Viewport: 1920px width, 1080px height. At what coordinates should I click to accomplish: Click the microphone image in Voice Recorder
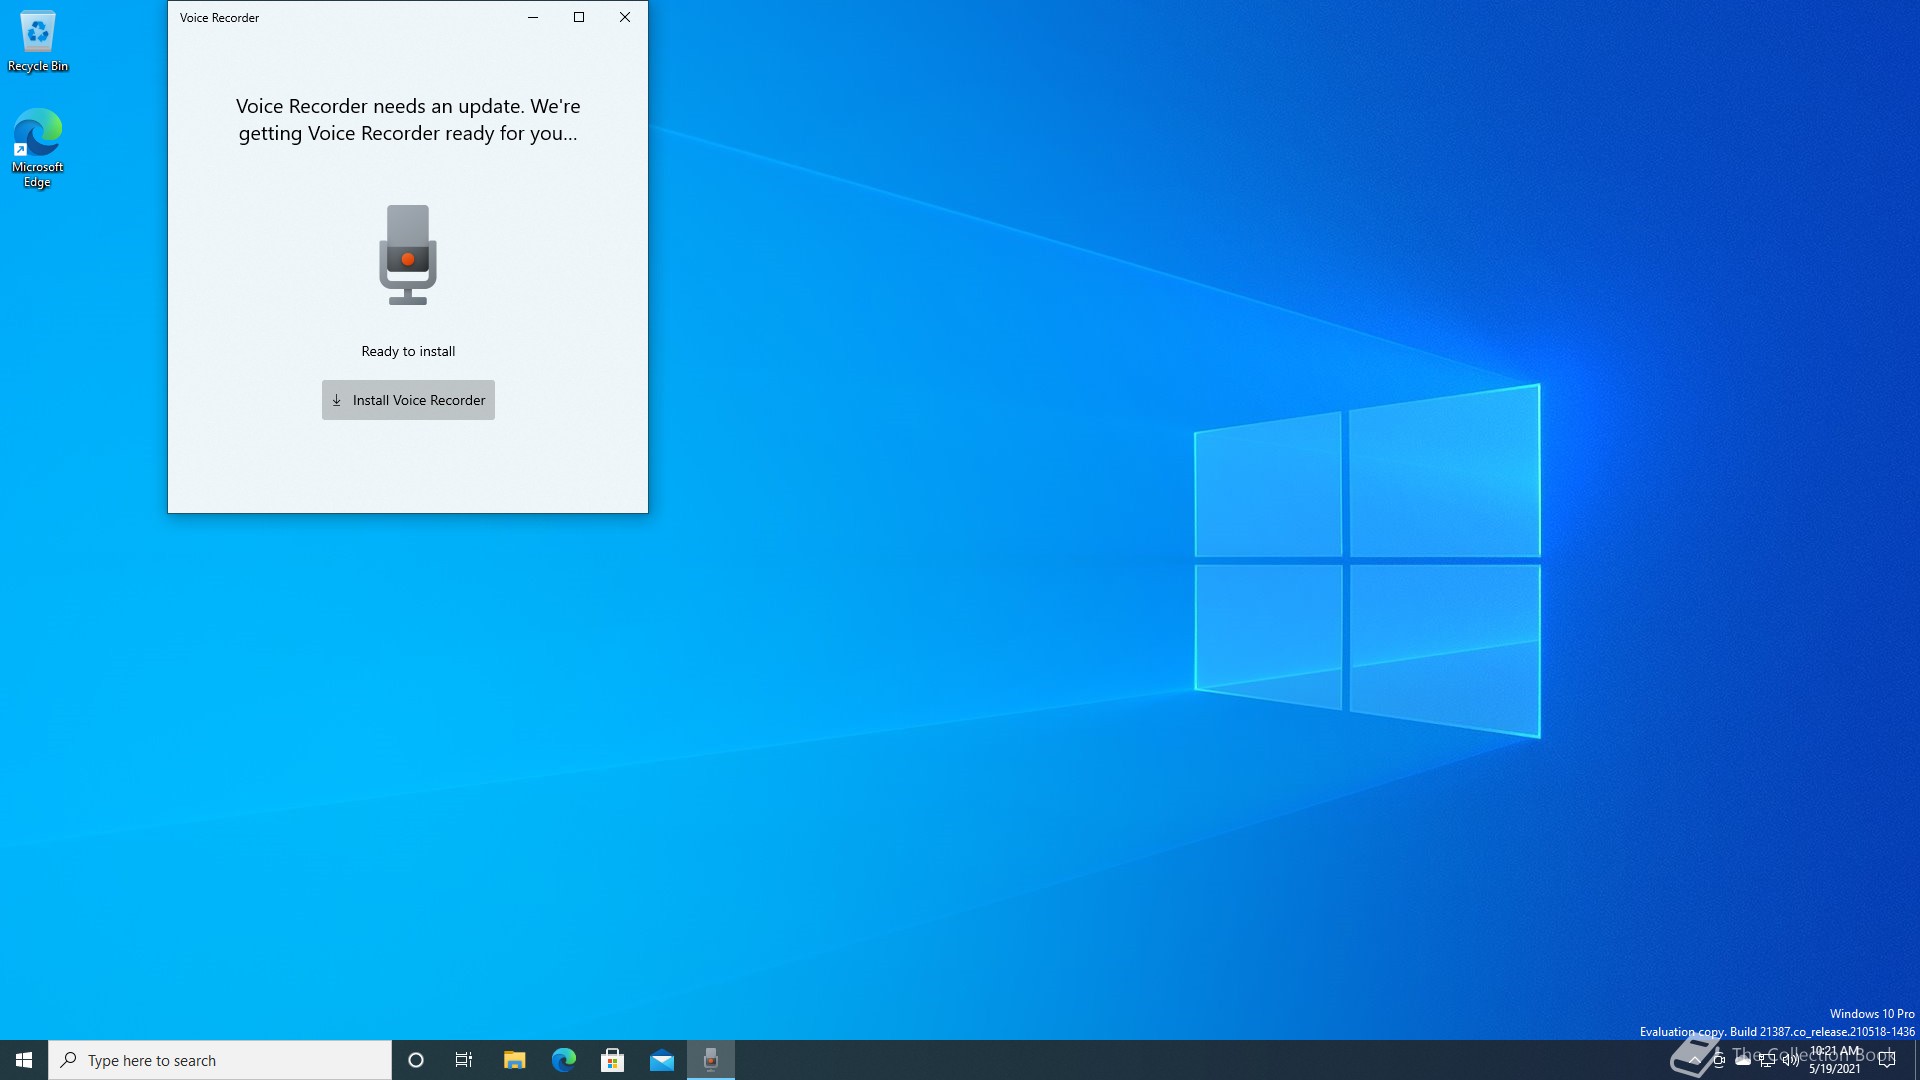coord(408,255)
